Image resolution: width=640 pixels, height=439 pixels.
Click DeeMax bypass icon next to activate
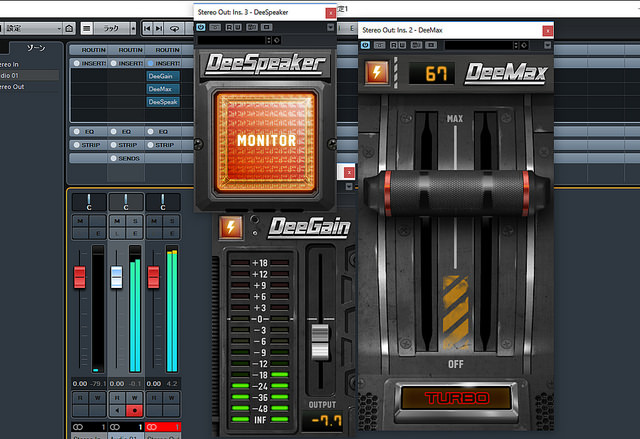380,45
